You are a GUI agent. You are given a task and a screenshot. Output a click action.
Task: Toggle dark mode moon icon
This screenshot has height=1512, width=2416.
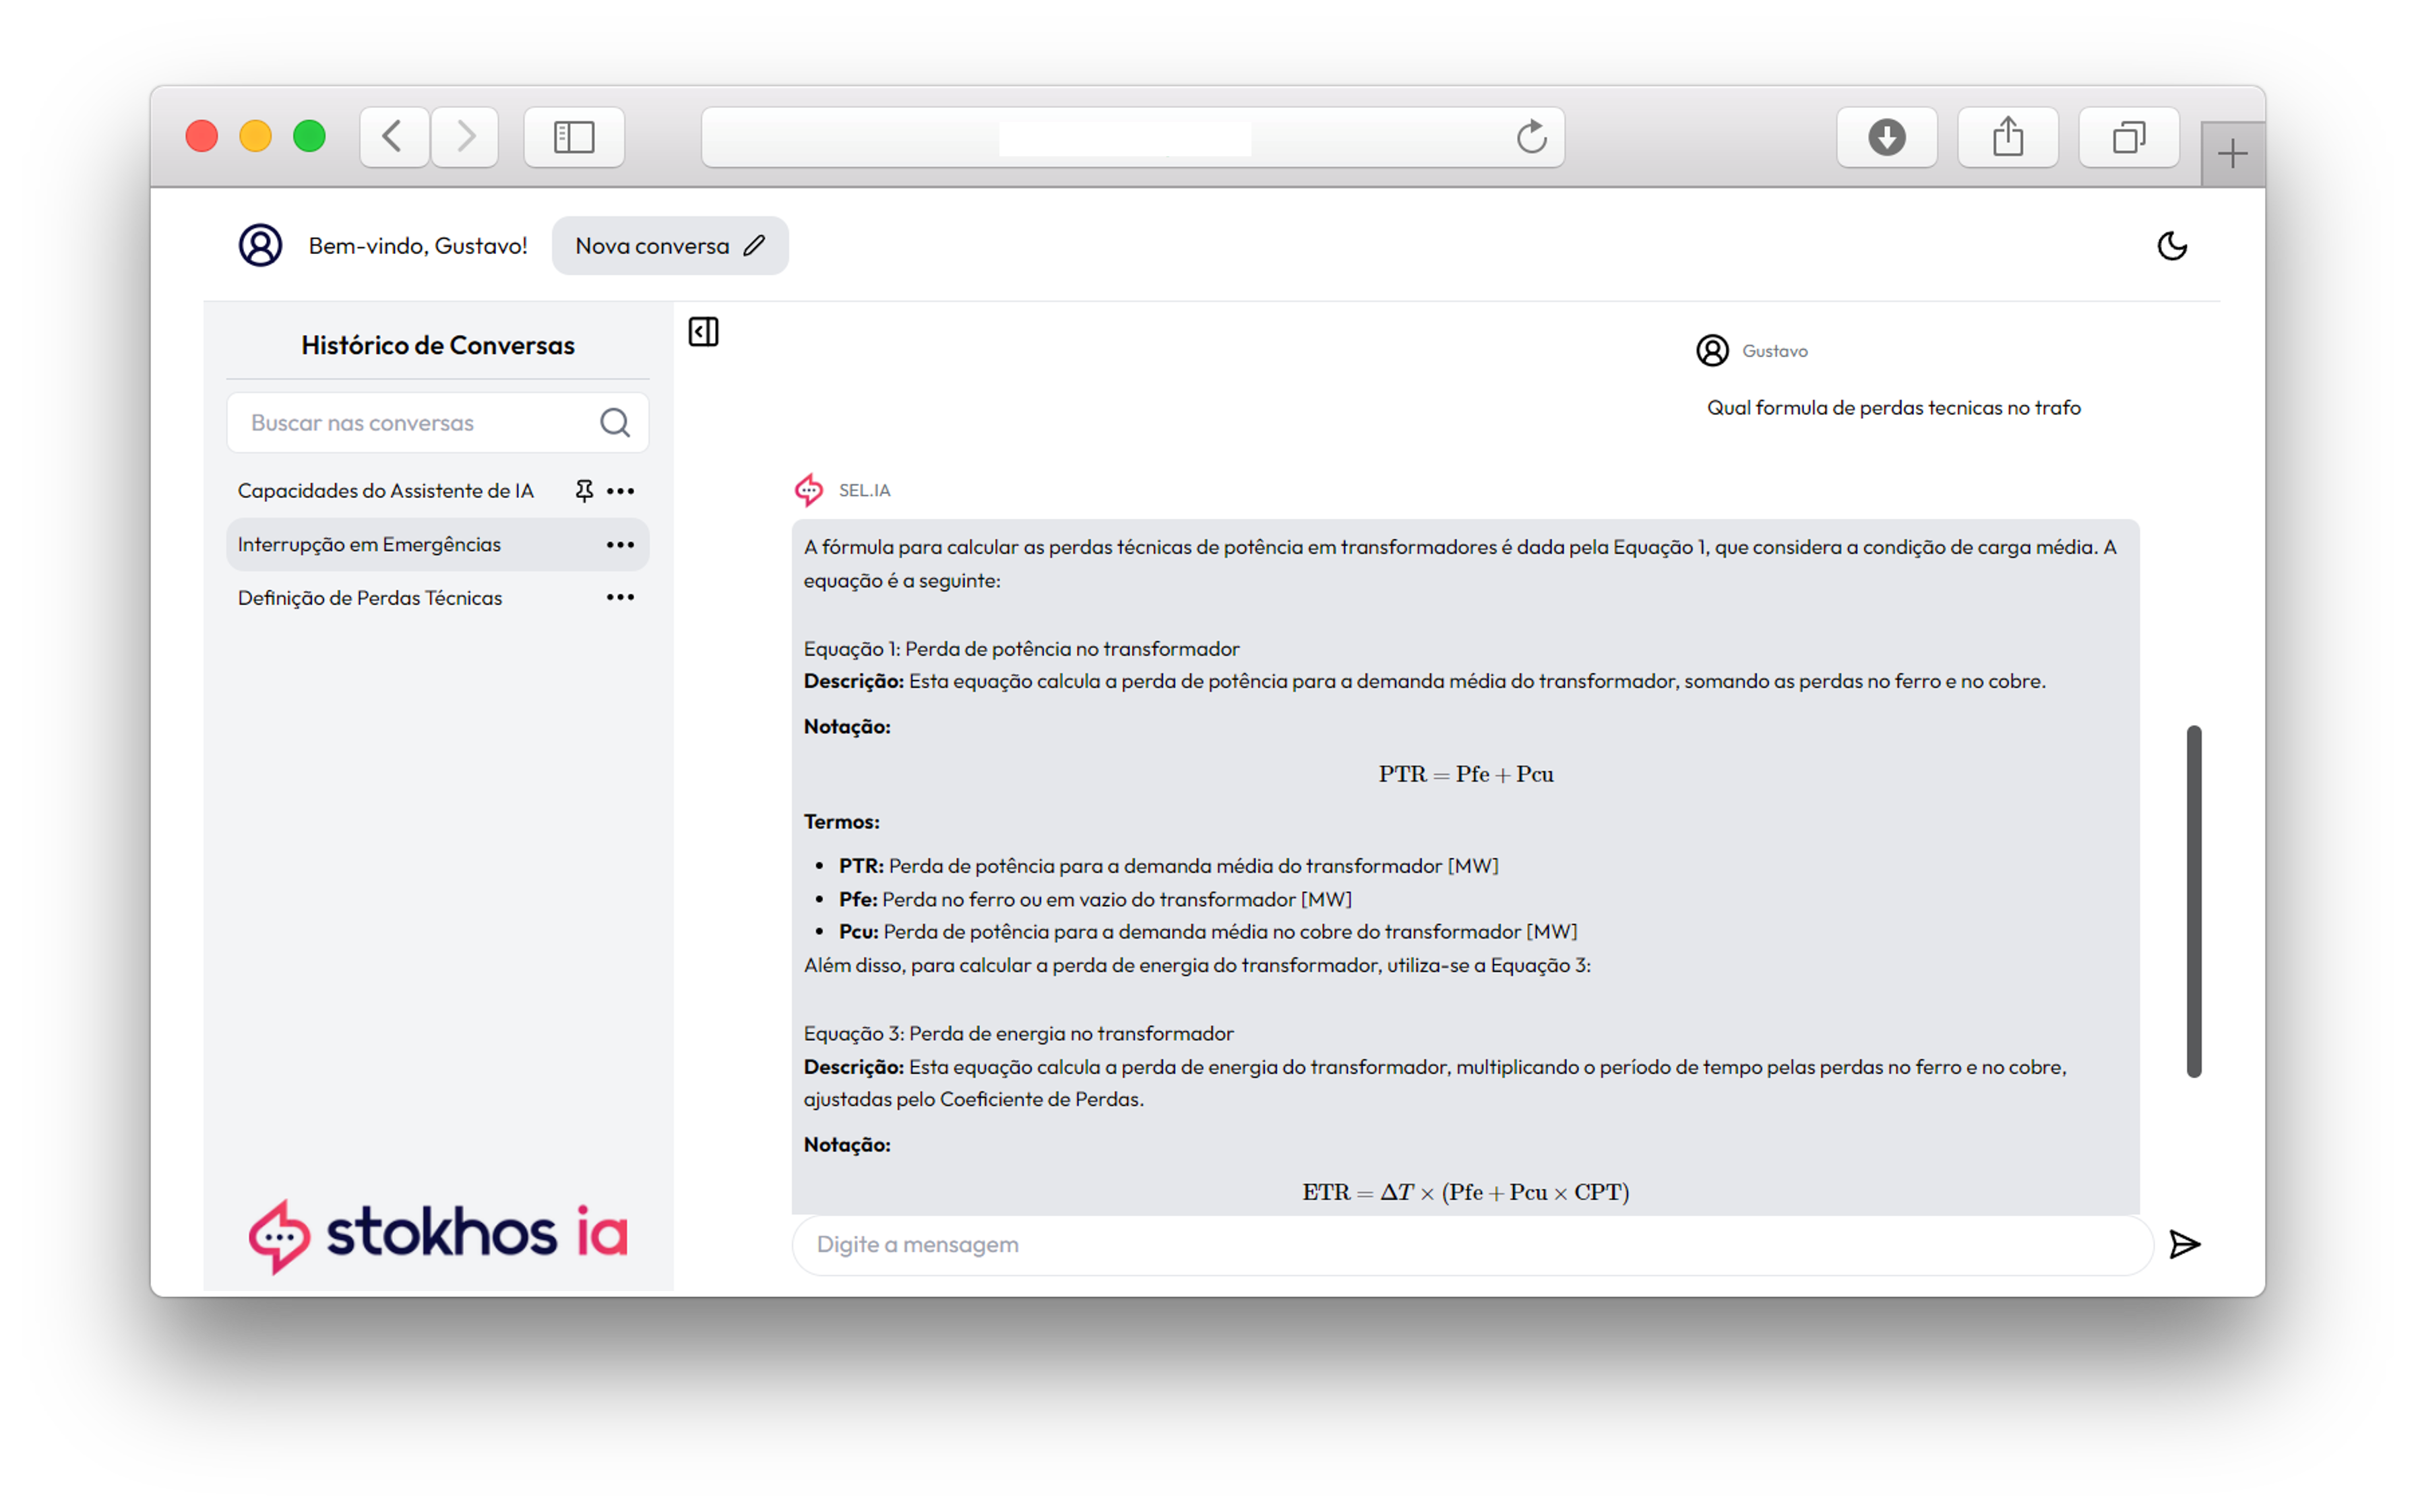2171,246
